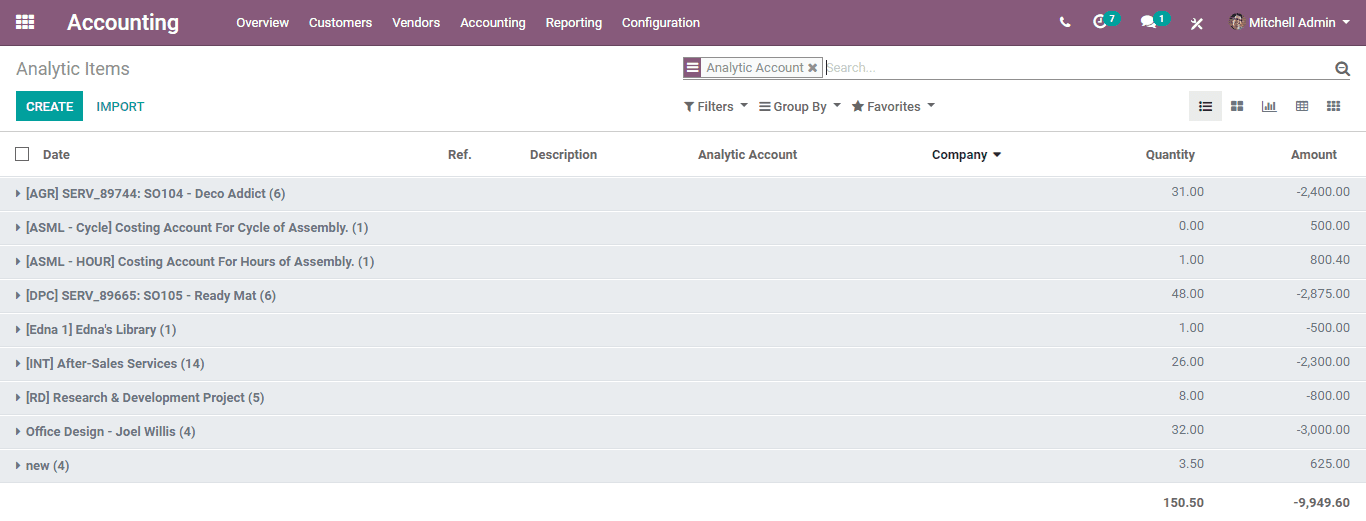Screen dimensions: 1366x521
Task: Open the Reporting menu
Action: 574,22
